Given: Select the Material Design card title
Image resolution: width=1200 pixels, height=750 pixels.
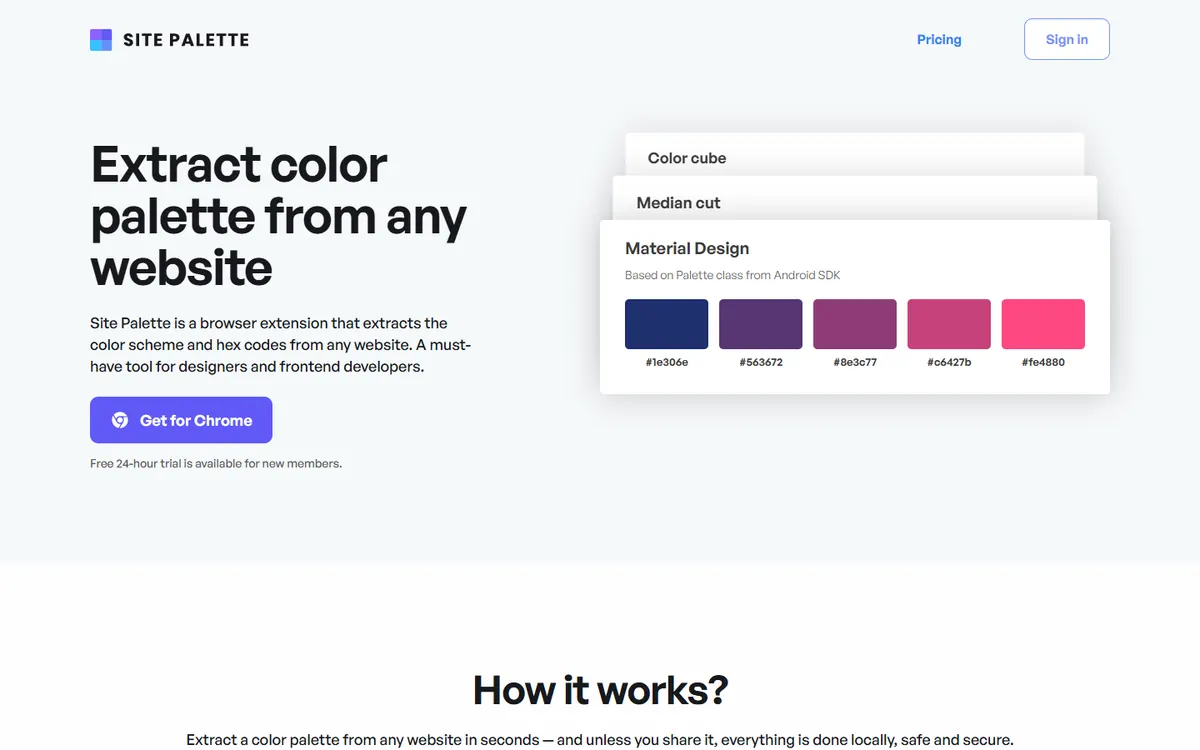Looking at the screenshot, I should click(687, 248).
